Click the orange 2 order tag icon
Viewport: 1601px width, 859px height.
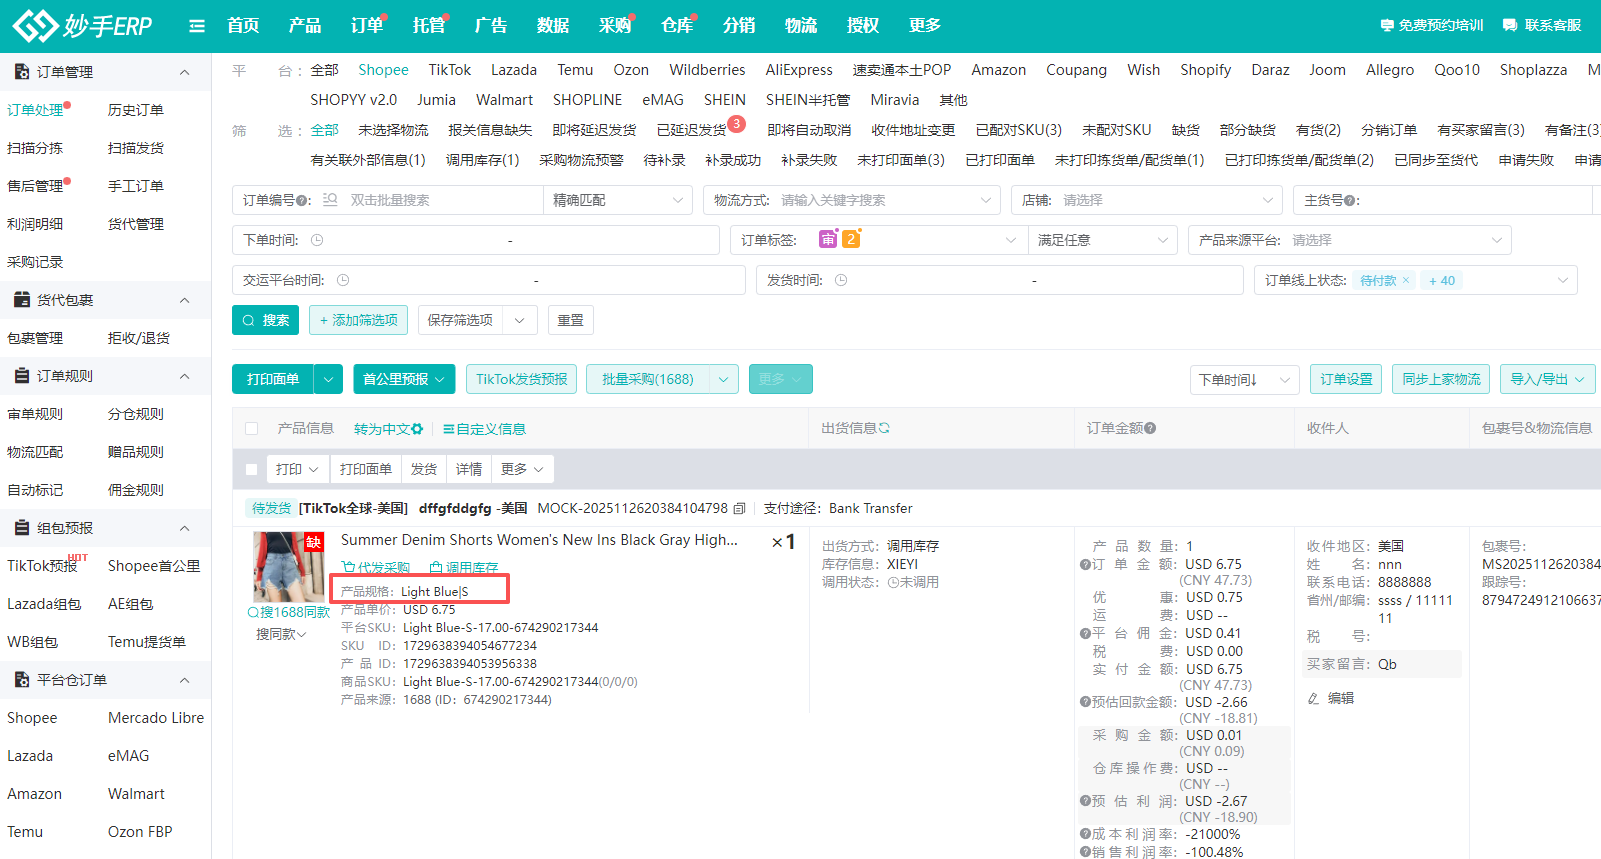click(x=850, y=239)
